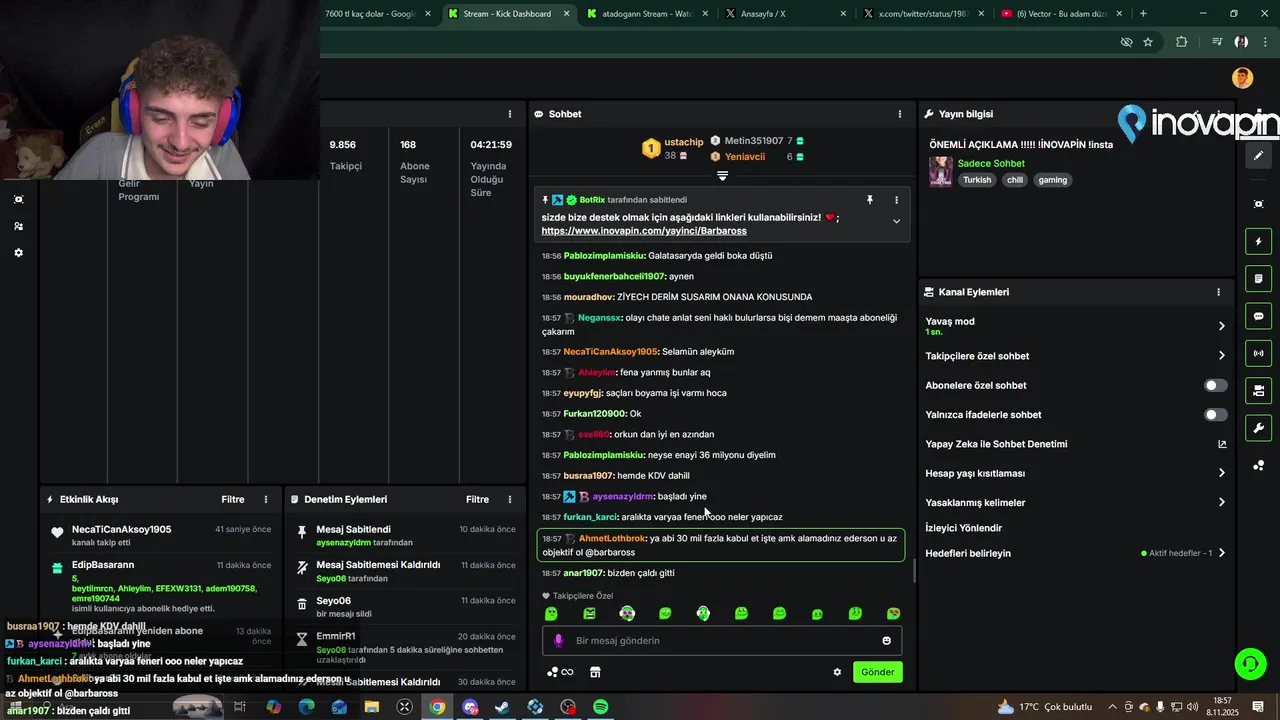Open chat settings gear beside Gönder

837,672
